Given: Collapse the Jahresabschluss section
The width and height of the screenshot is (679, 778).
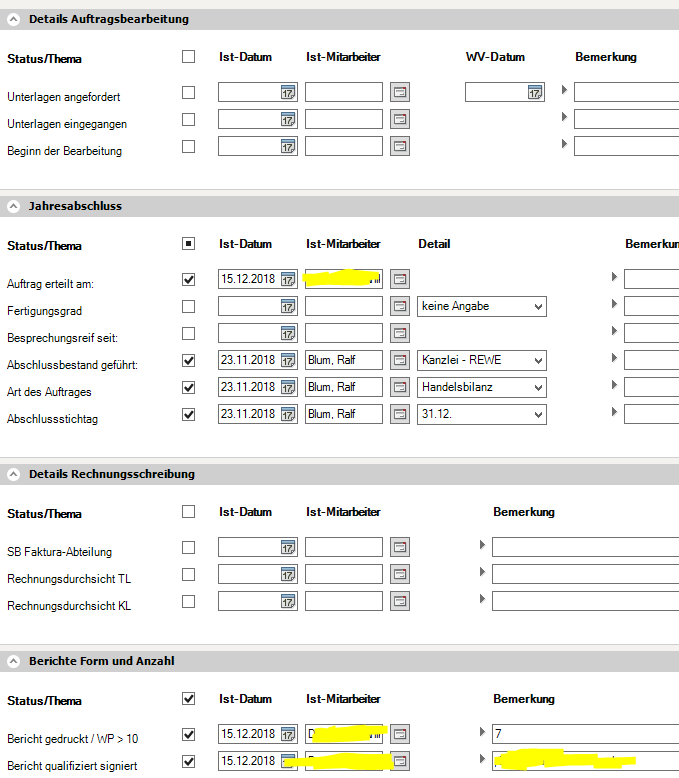Looking at the screenshot, I should 14,206.
